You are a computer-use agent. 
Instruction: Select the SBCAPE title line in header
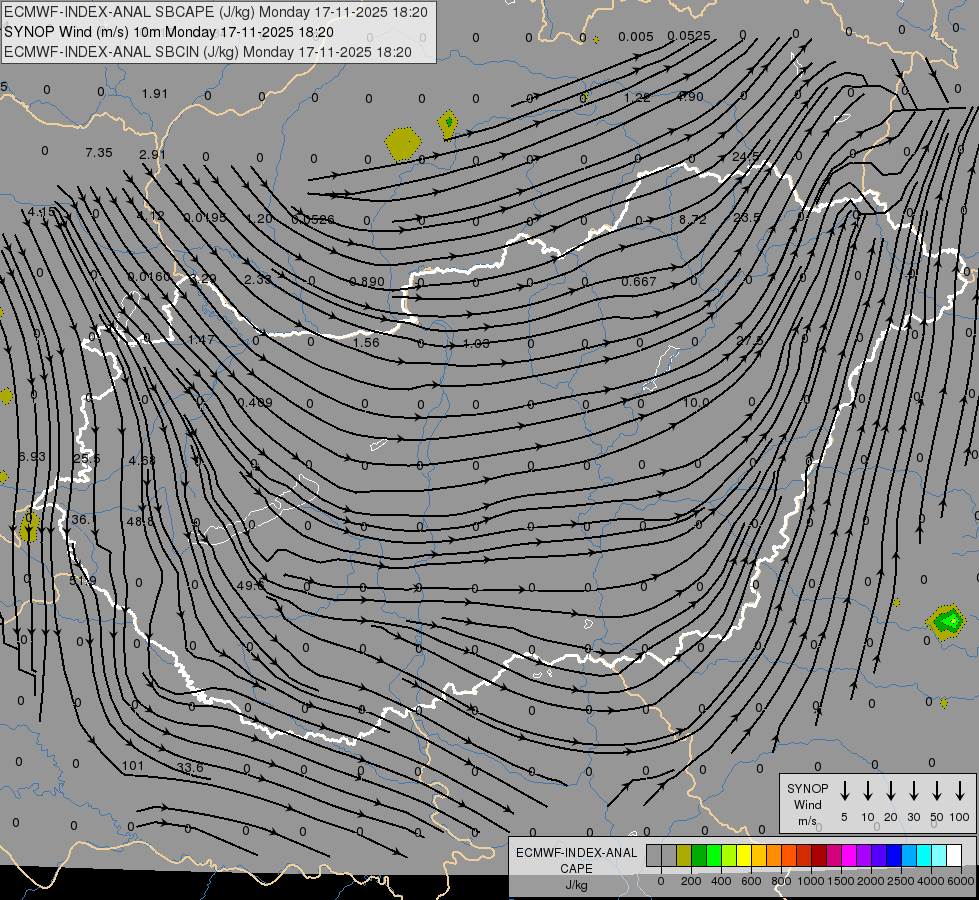(216, 12)
